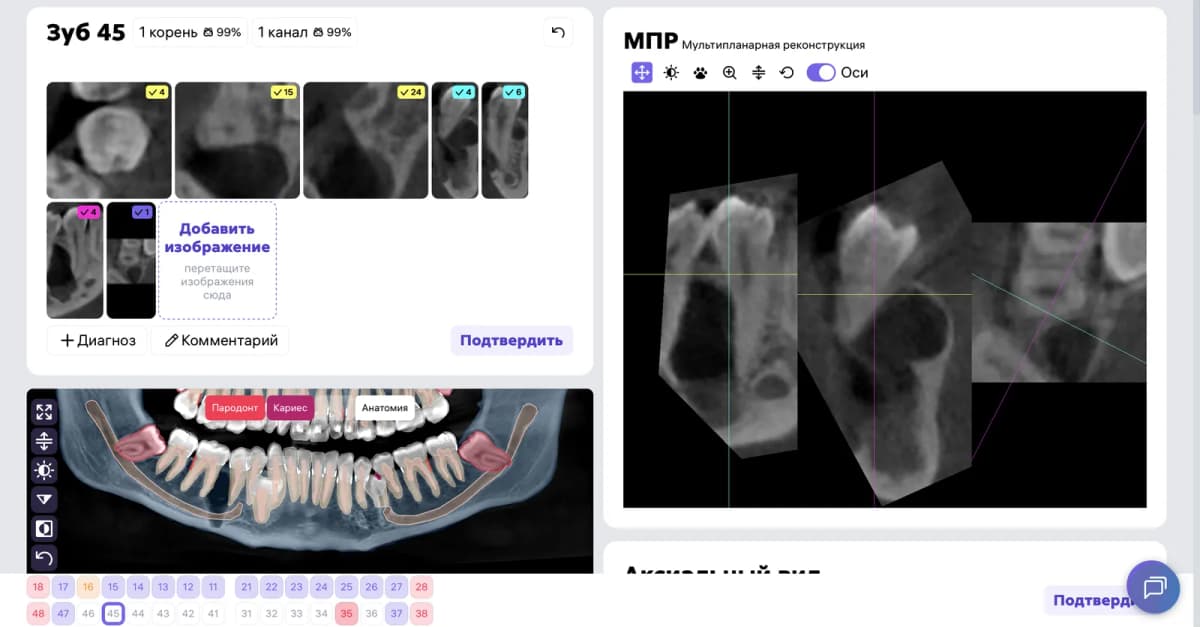The image size is (1200, 627).
Task: Click the downward triangle icon in panoramic sidebar
Action: (x=44, y=499)
